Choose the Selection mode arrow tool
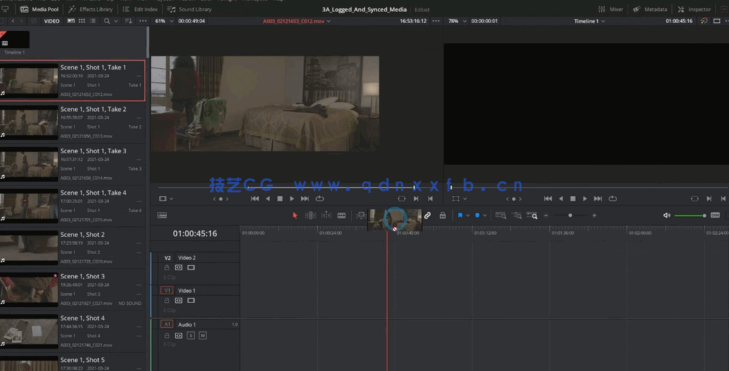Image resolution: width=729 pixels, height=371 pixels. point(294,215)
